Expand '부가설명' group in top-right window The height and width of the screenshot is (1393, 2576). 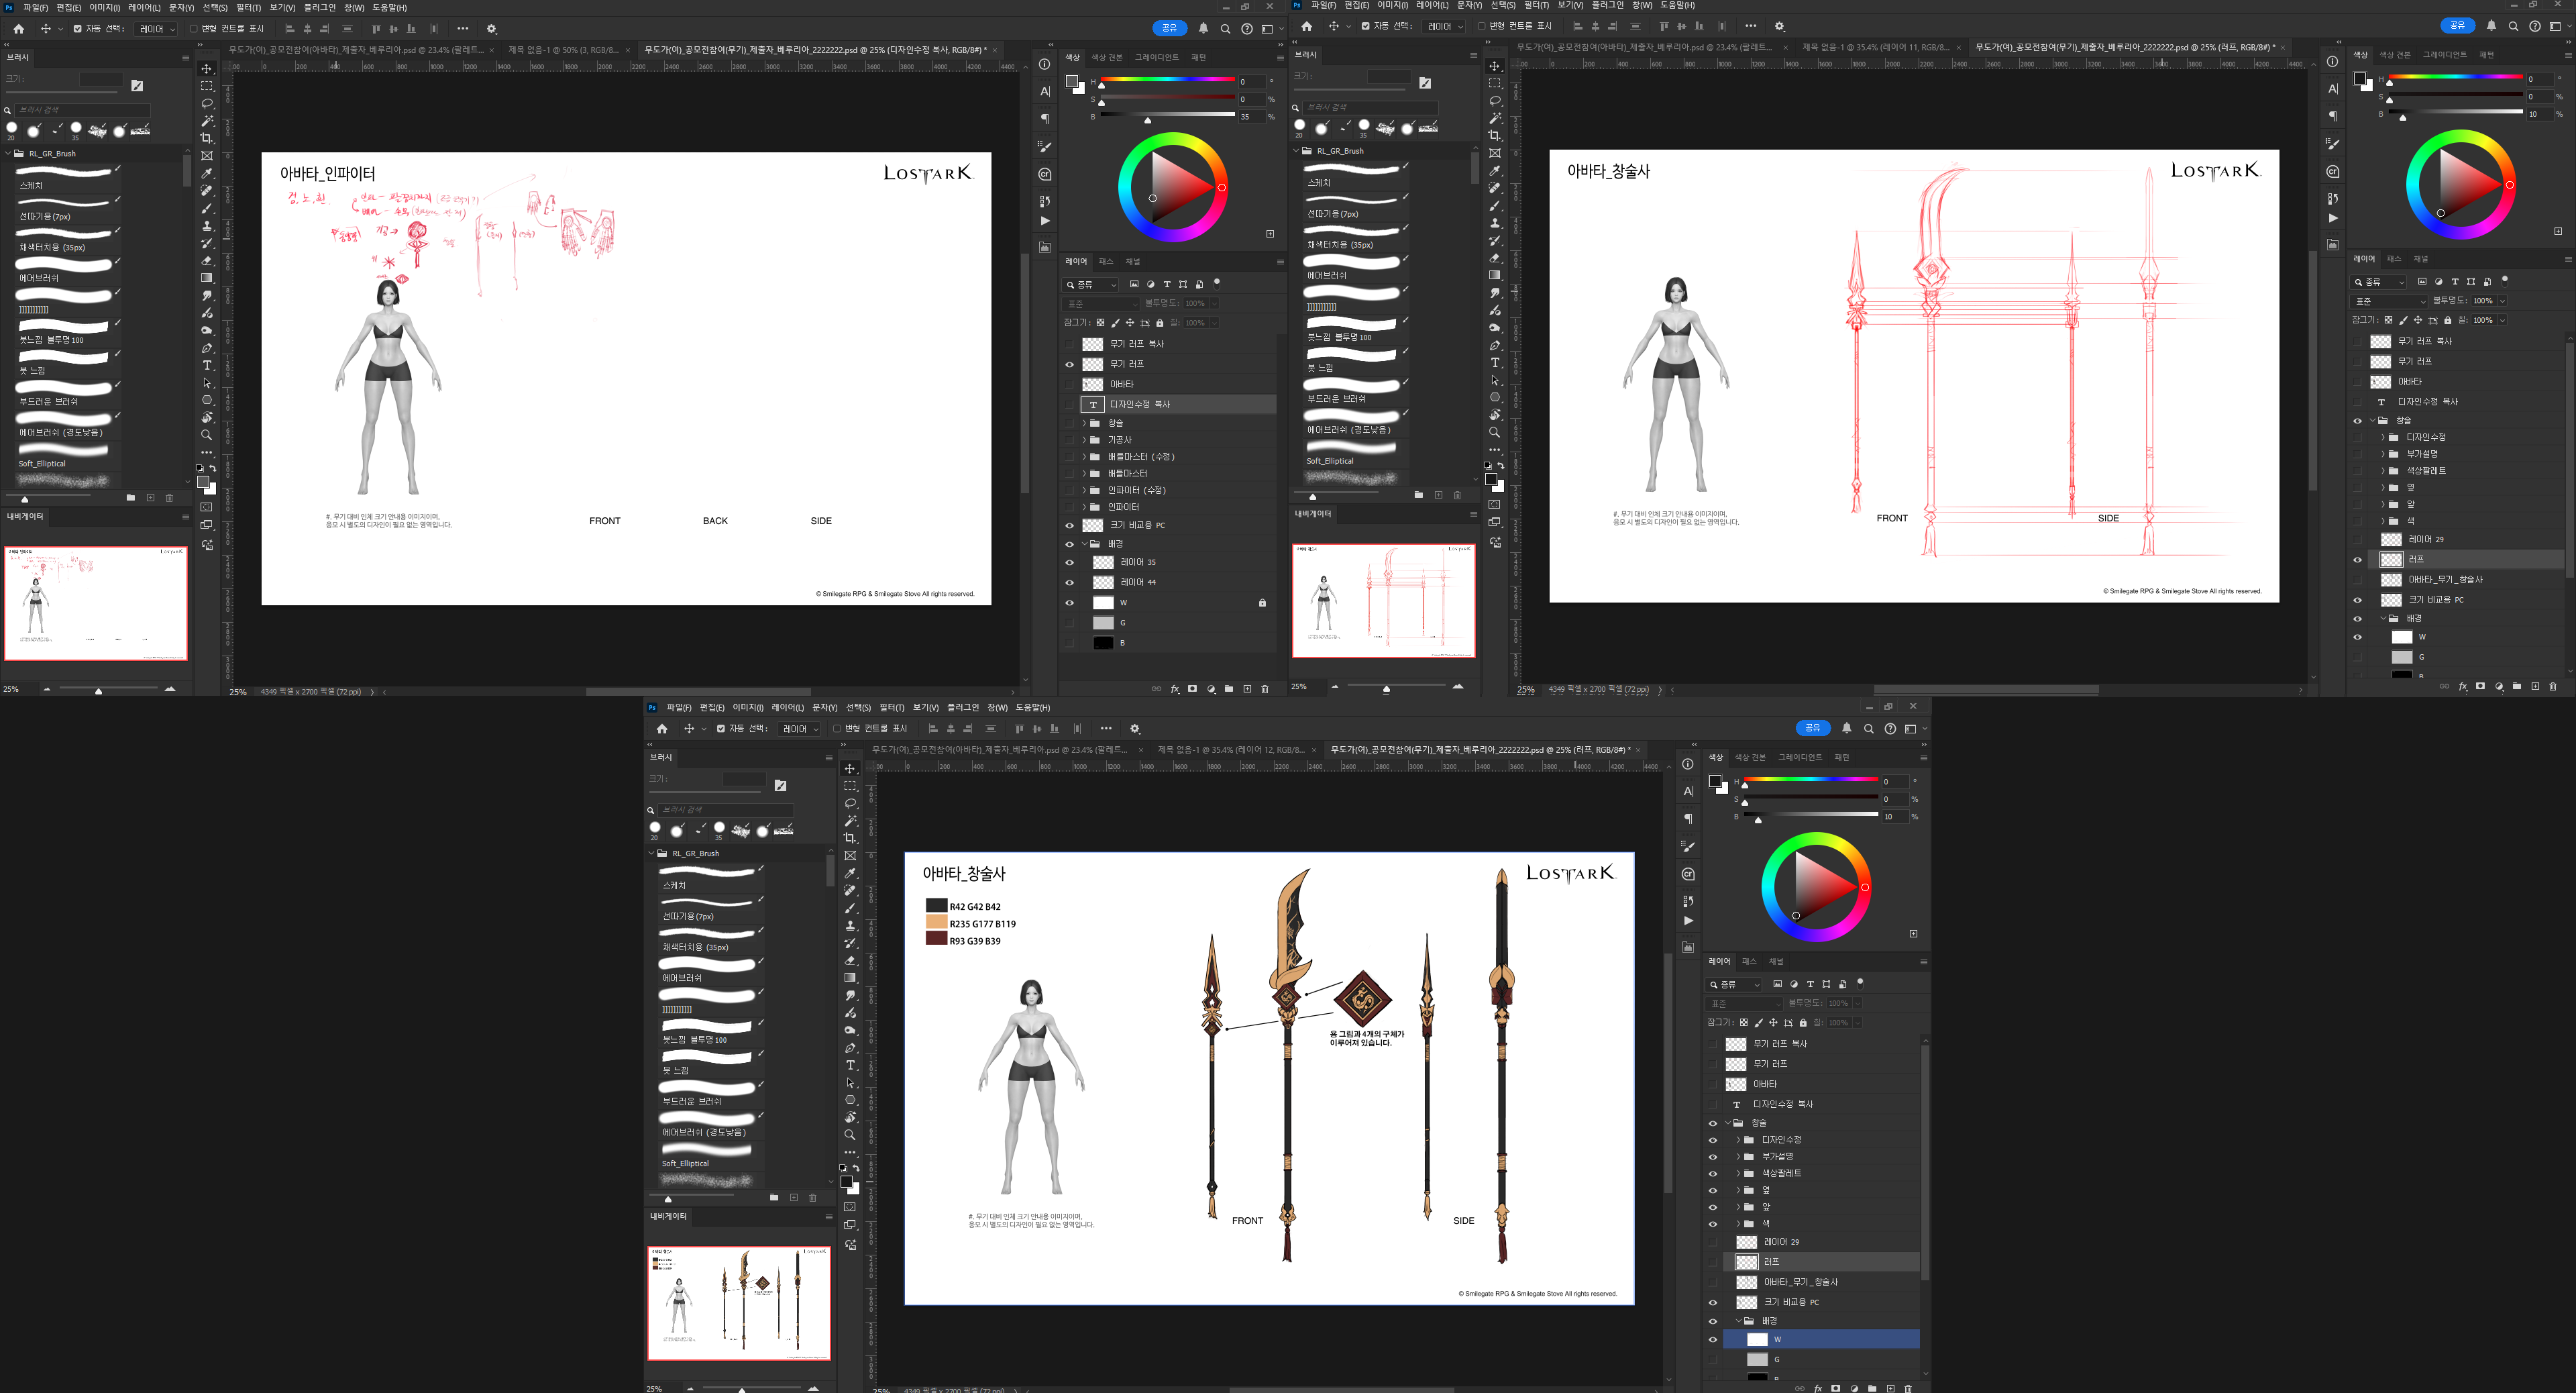click(x=2382, y=454)
